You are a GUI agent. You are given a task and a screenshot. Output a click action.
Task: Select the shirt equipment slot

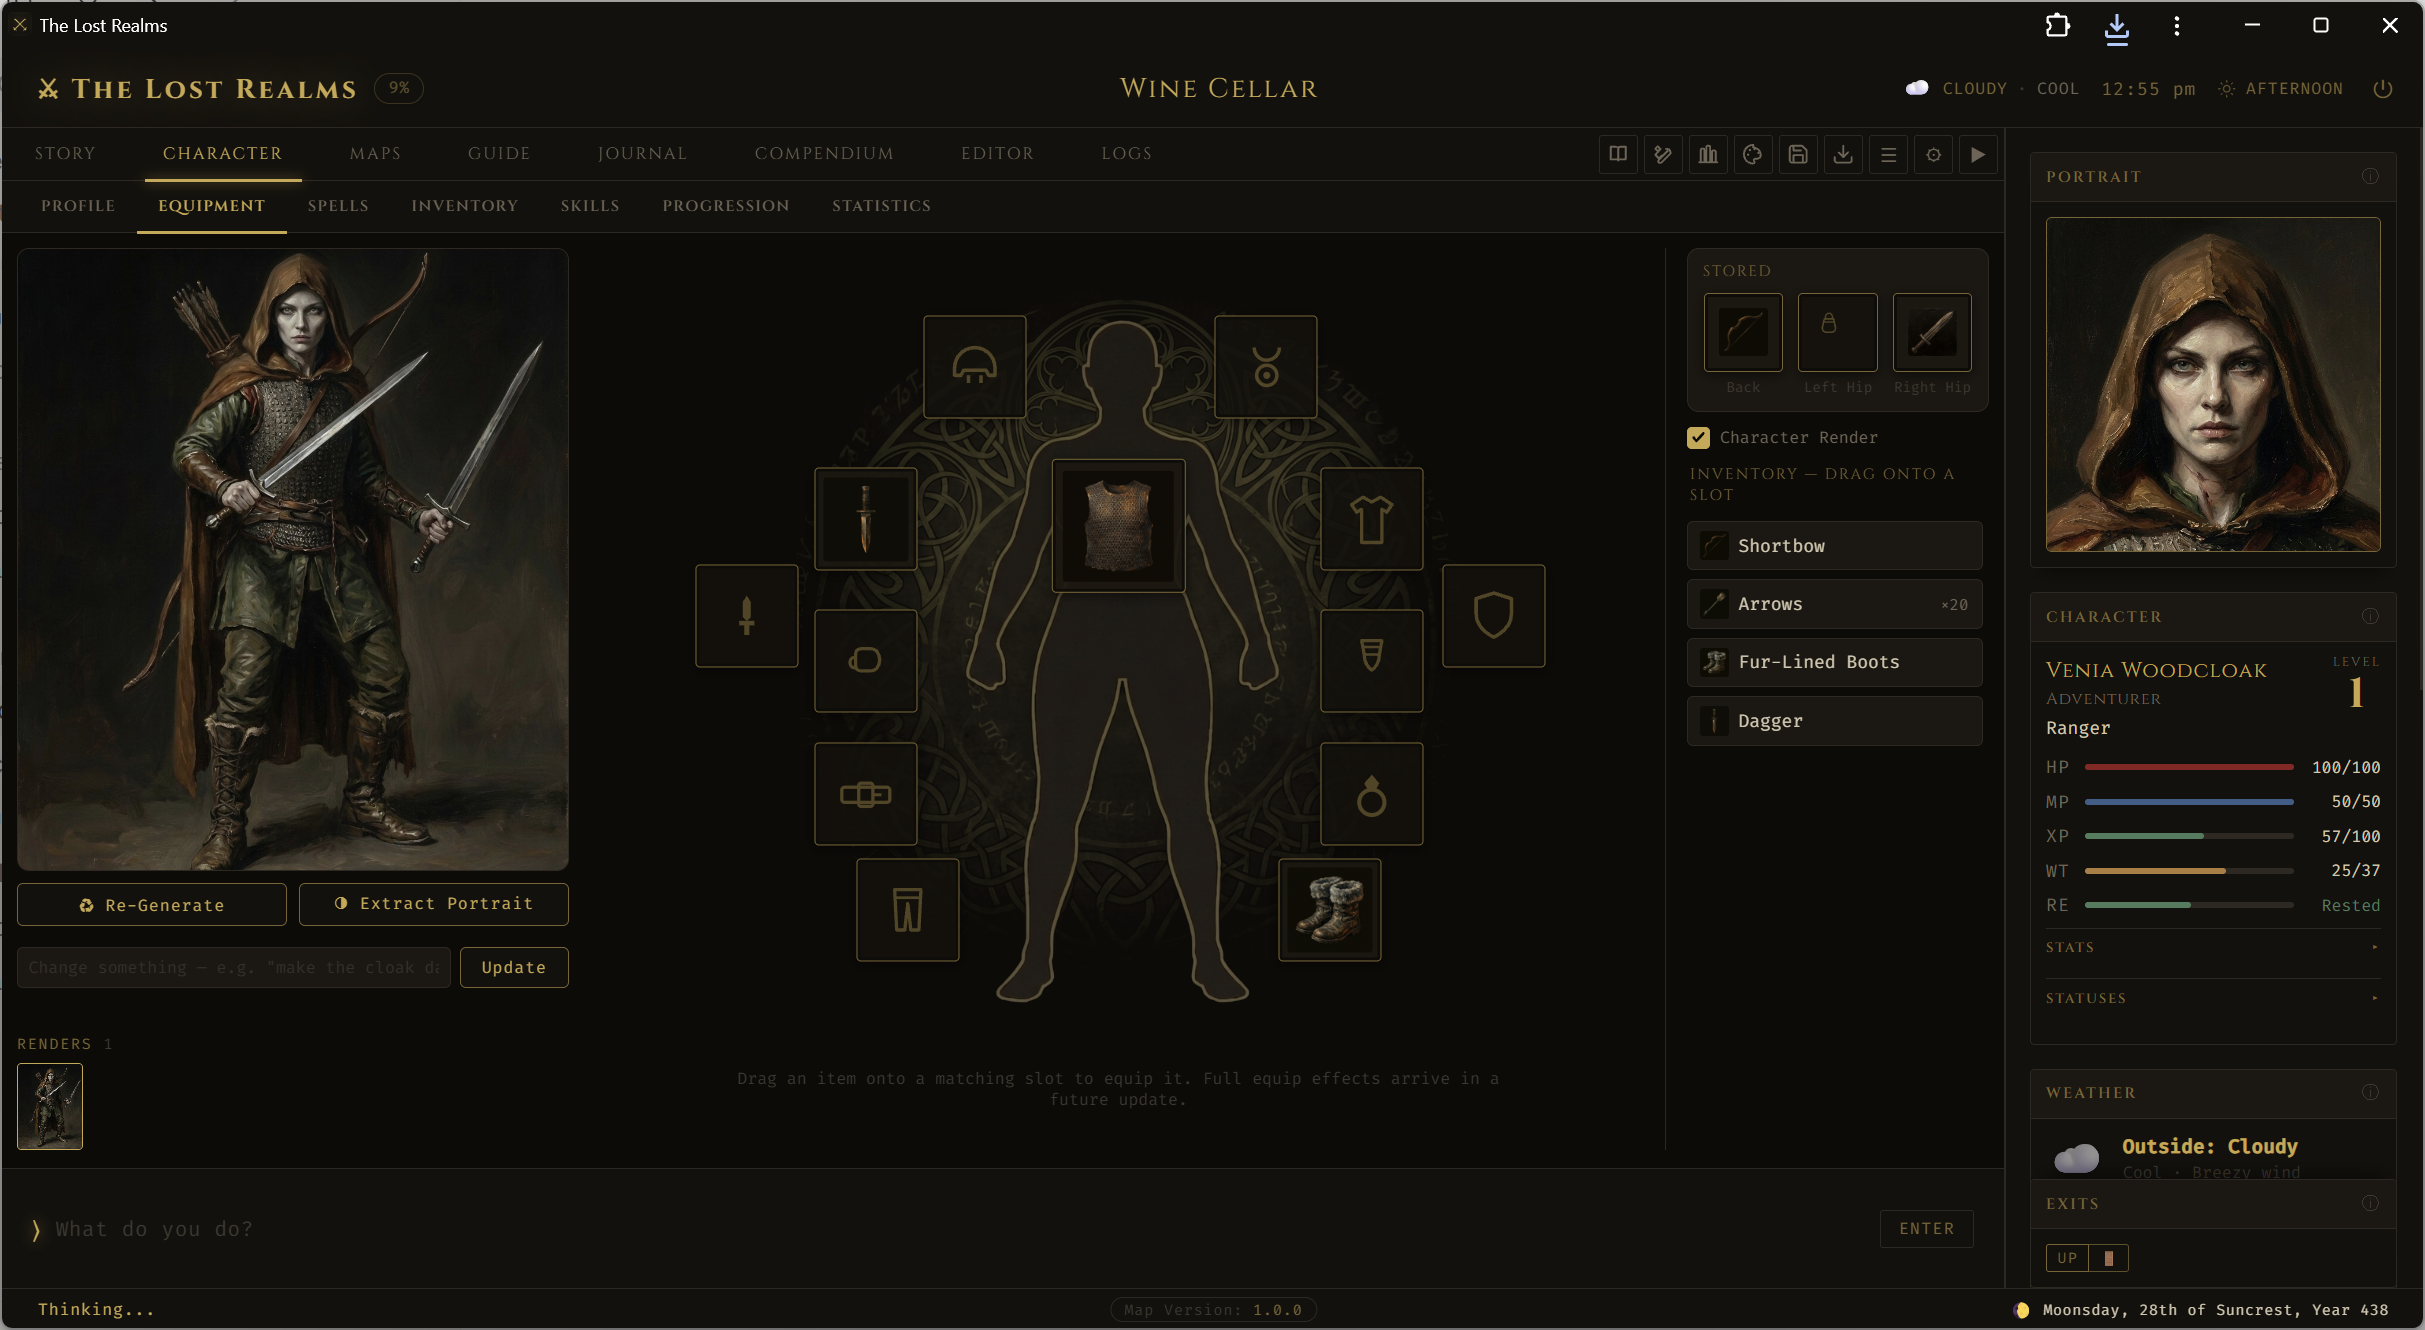click(1371, 519)
